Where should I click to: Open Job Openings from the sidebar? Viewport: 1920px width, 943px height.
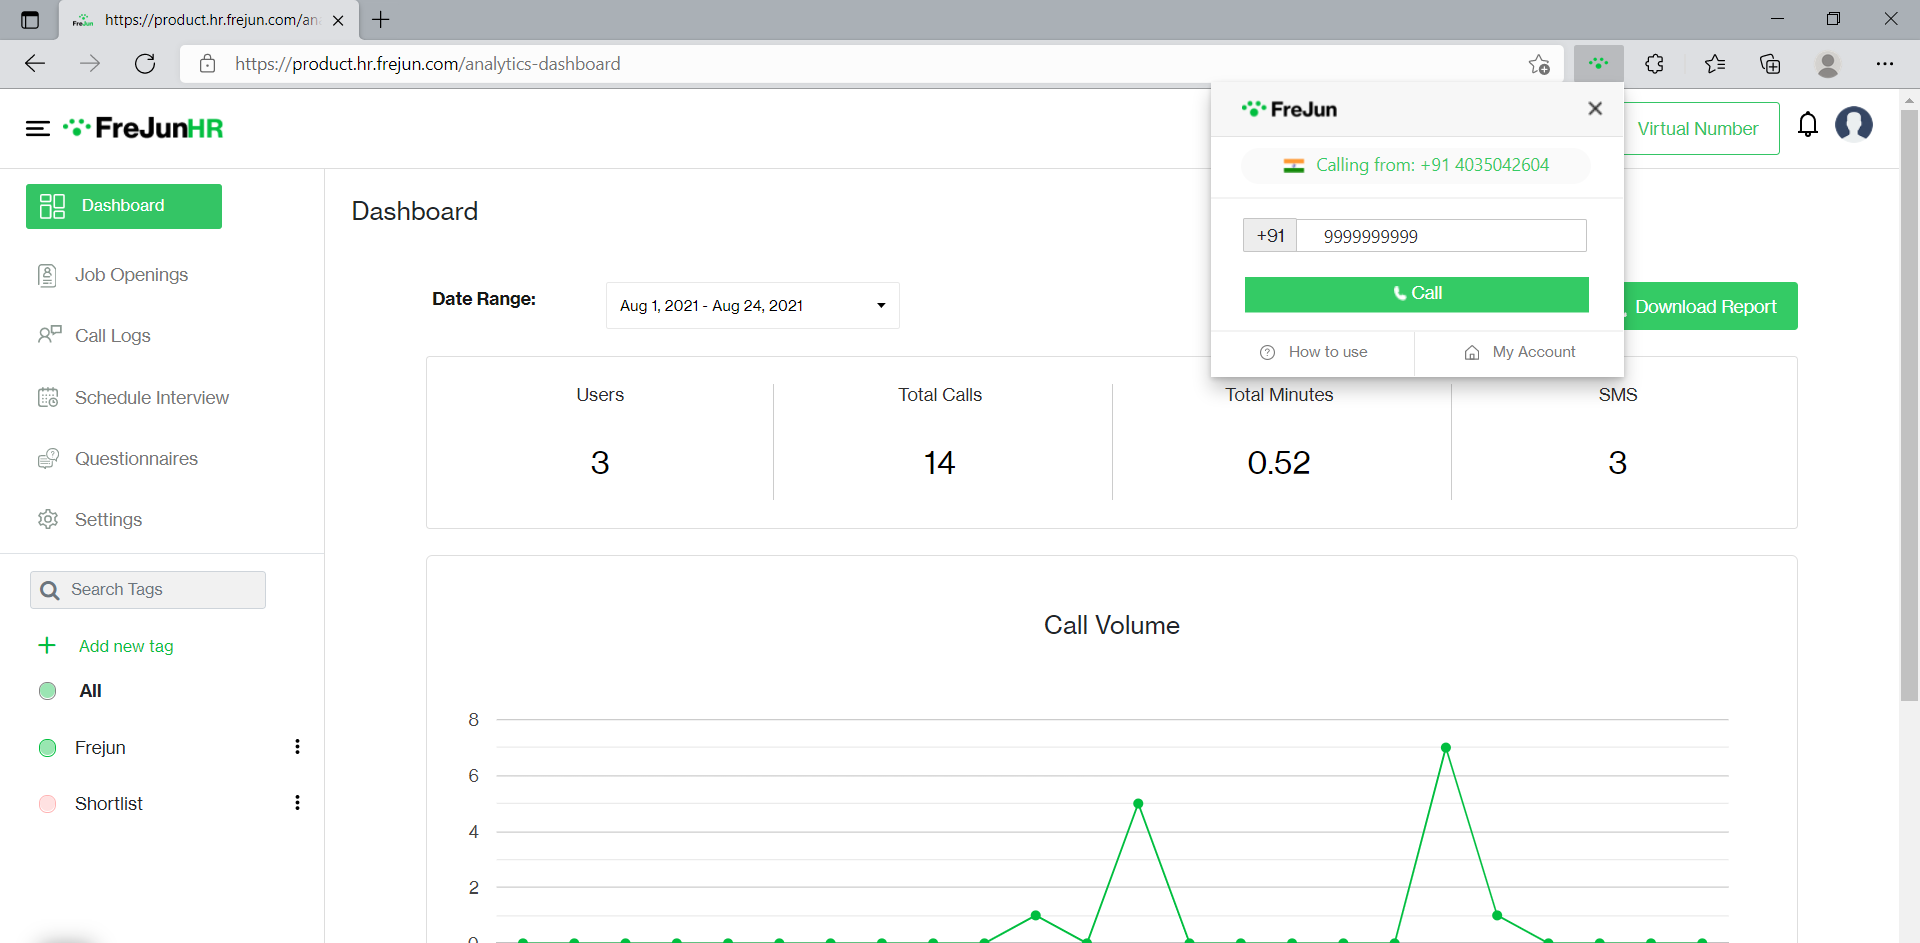click(x=131, y=275)
